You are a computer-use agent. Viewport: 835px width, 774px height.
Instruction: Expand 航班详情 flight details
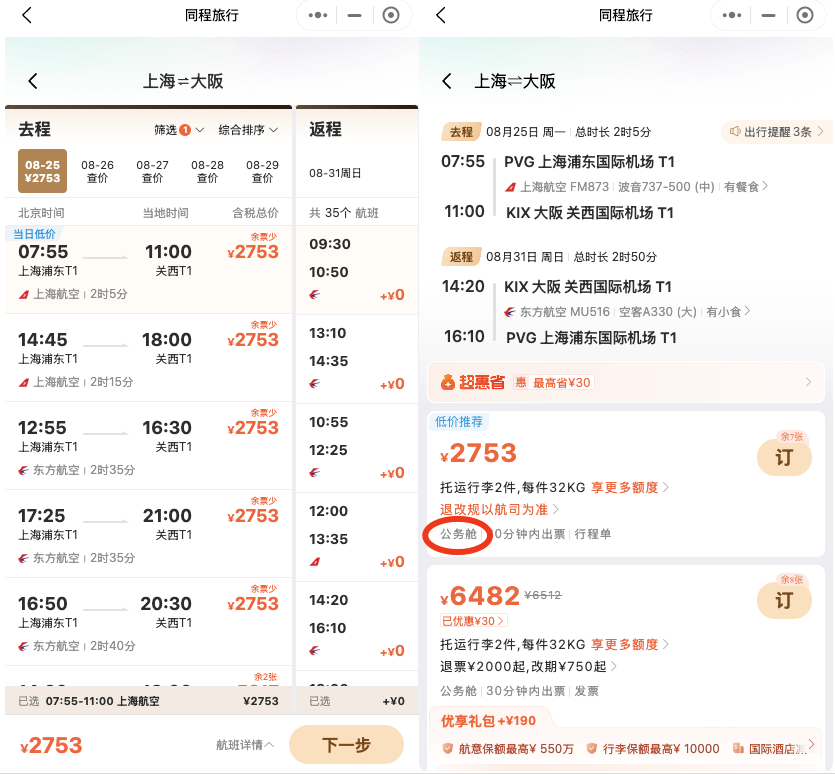[245, 745]
